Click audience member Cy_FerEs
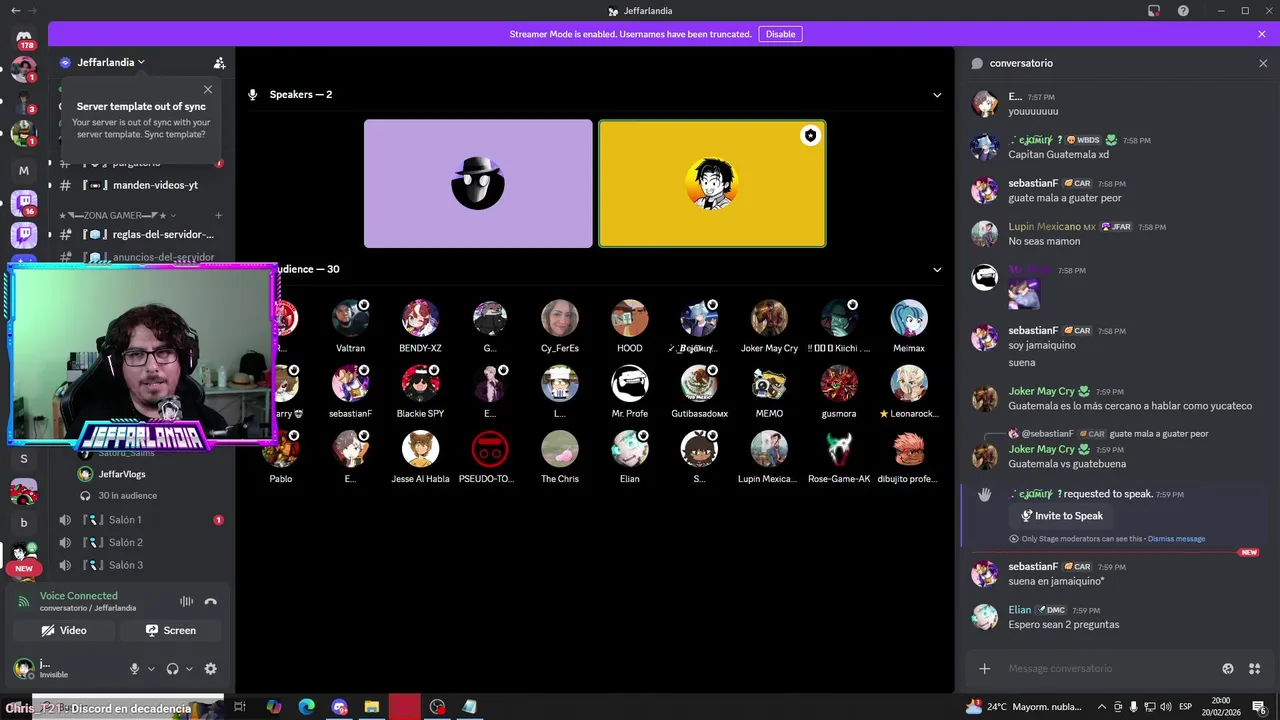This screenshot has height=720, width=1280. click(560, 326)
